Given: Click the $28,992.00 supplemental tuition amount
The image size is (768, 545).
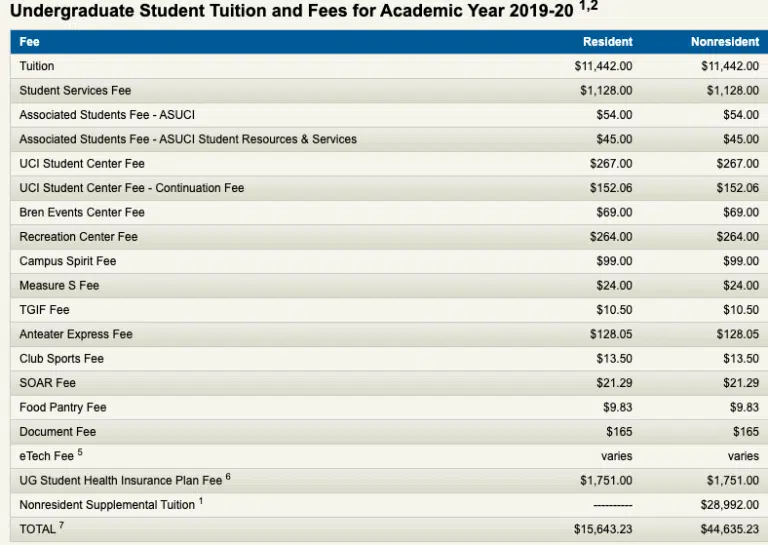Looking at the screenshot, I should coord(730,505).
